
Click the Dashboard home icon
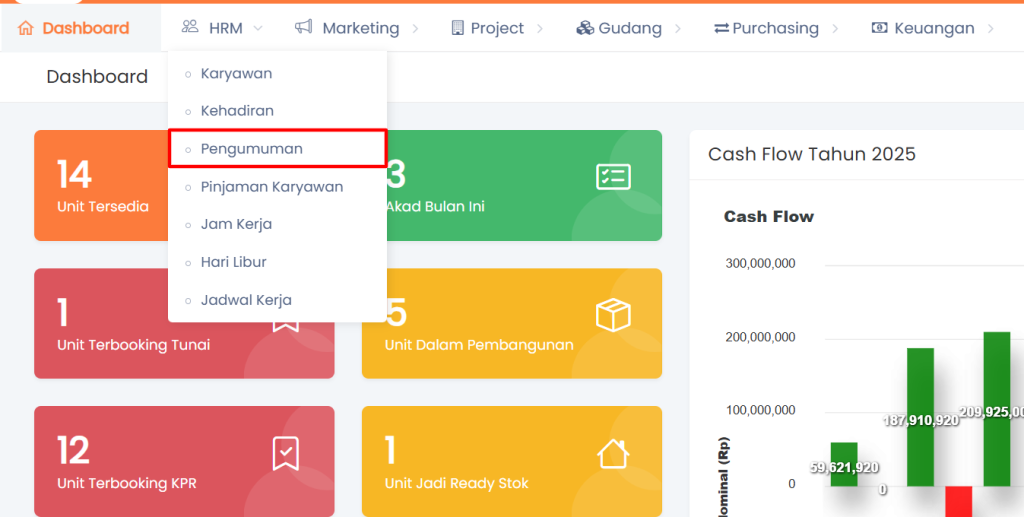26,28
